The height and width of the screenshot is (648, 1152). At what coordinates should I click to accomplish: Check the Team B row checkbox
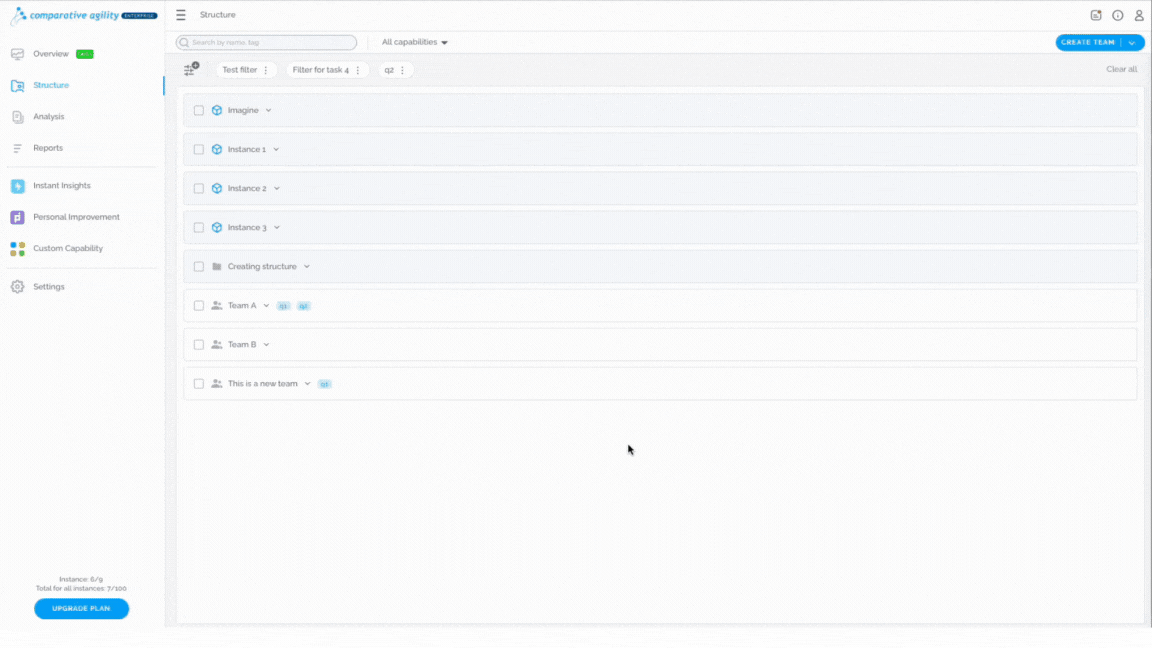pyautogui.click(x=198, y=345)
